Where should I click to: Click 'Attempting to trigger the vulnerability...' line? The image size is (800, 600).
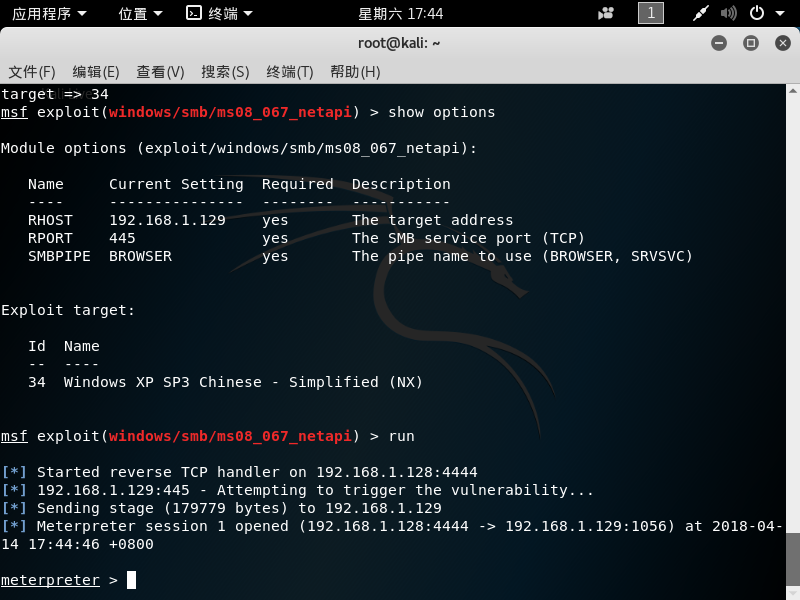(x=297, y=490)
